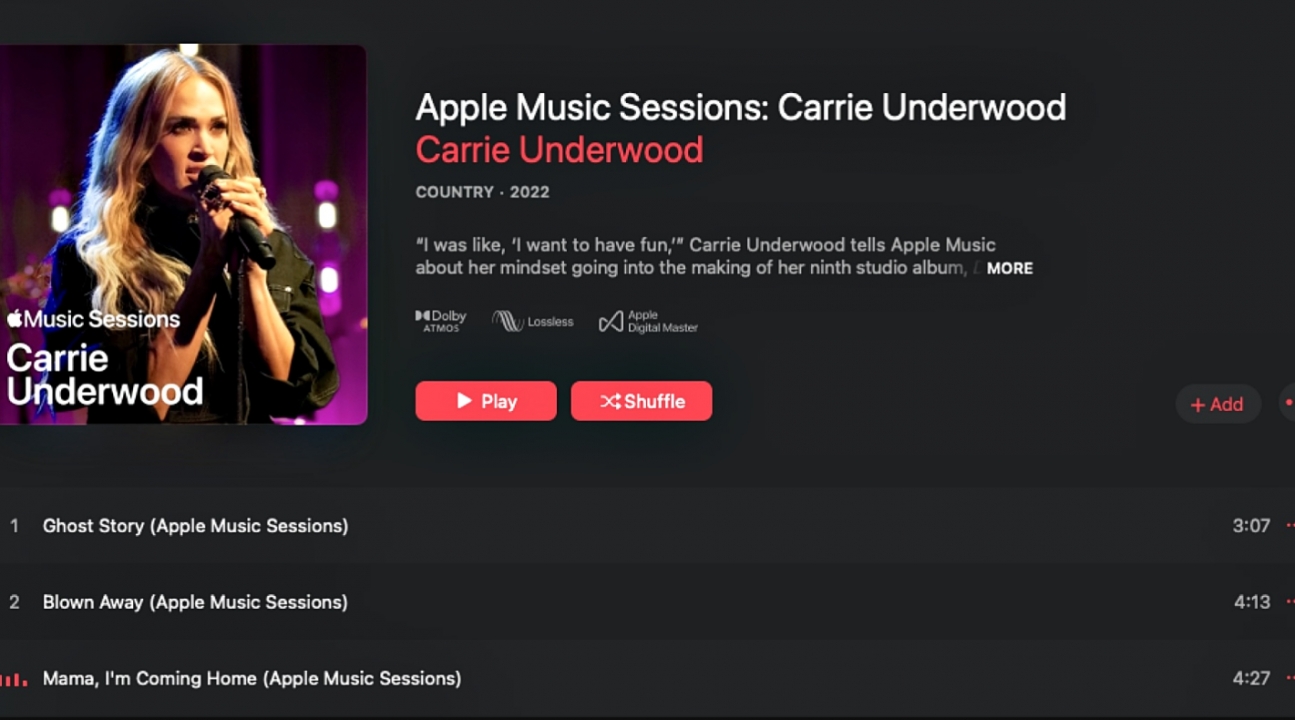Viewport: 1295px width, 720px height.
Task: Play the album with the Play button
Action: tap(486, 401)
